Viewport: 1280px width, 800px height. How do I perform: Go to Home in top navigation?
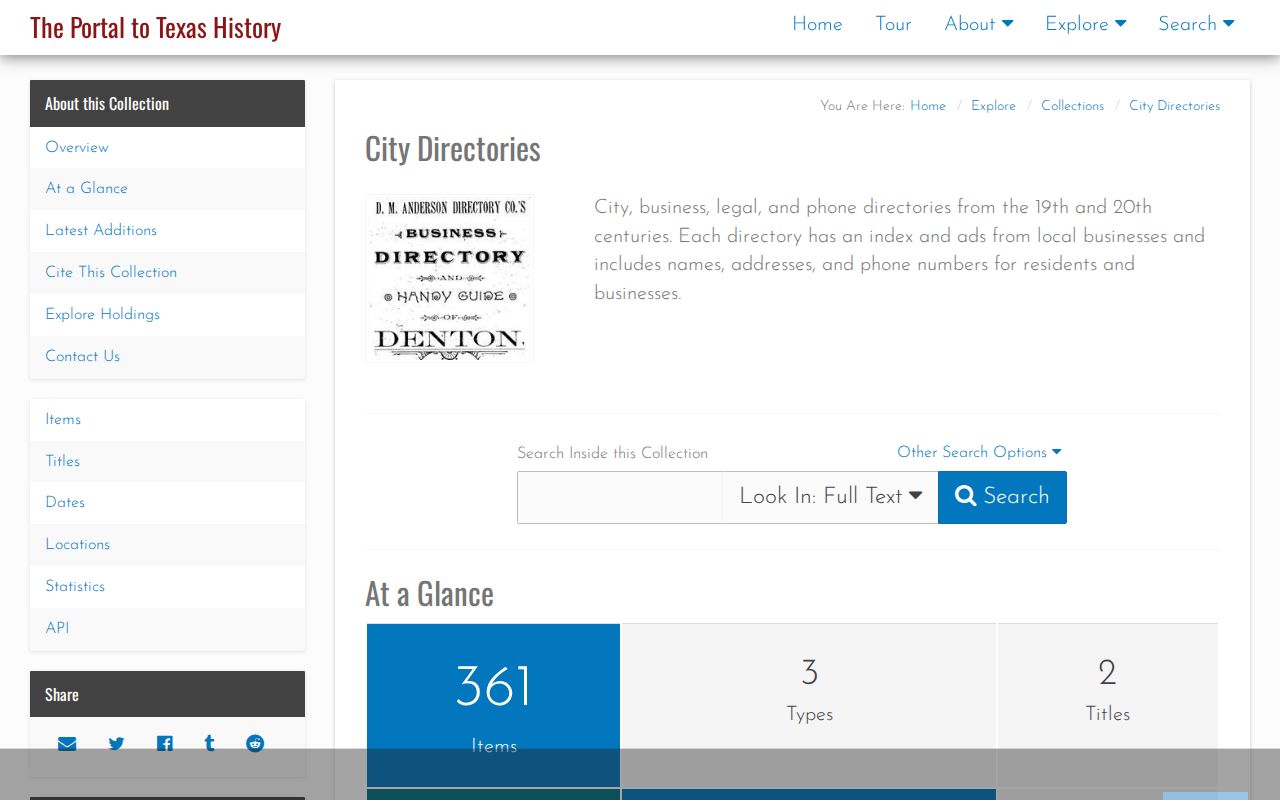817,24
